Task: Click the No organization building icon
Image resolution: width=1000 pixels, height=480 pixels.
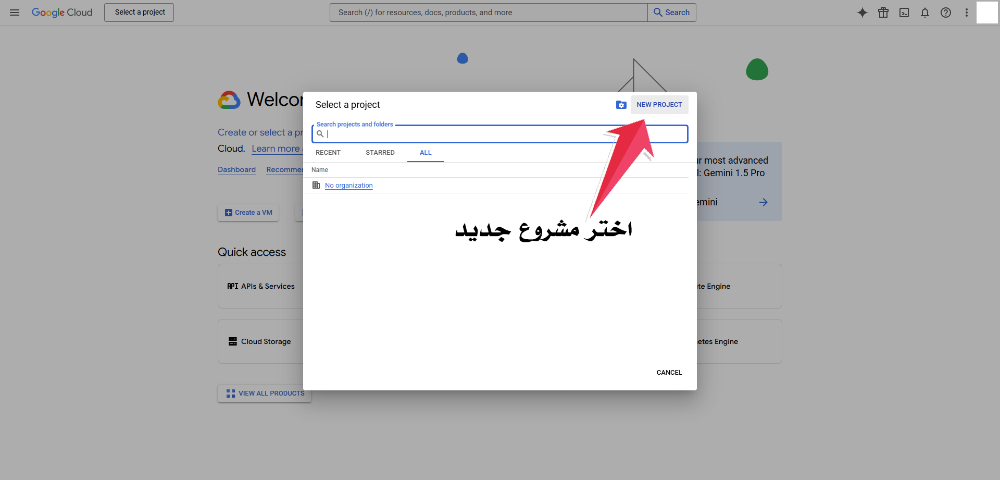Action: point(316,185)
